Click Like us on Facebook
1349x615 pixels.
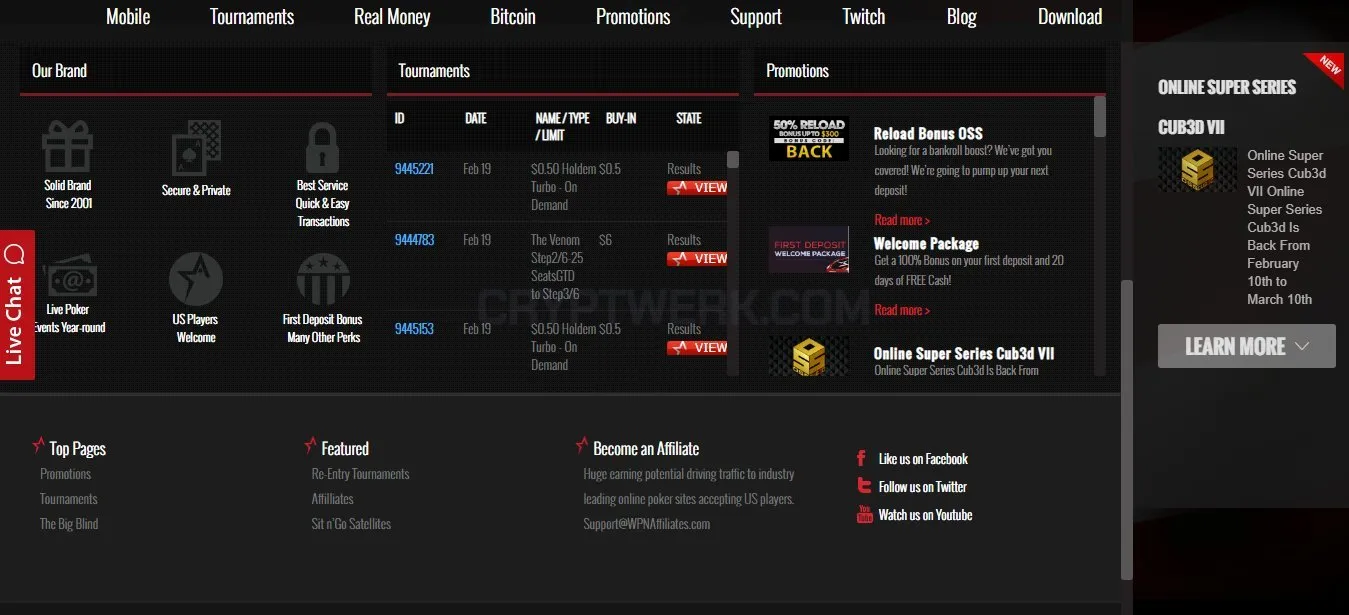pos(923,459)
